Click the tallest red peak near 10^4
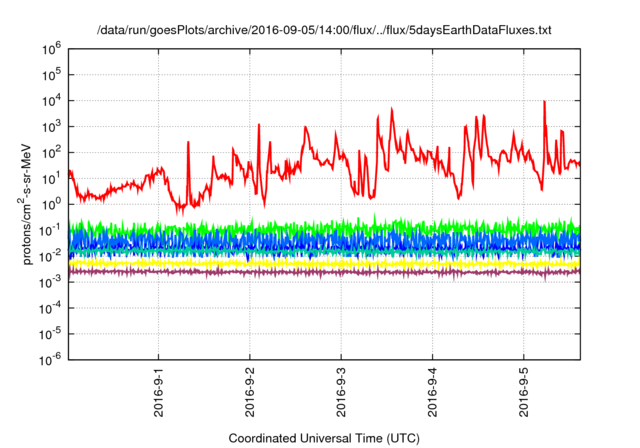This screenshot has height=448, width=640. click(544, 103)
